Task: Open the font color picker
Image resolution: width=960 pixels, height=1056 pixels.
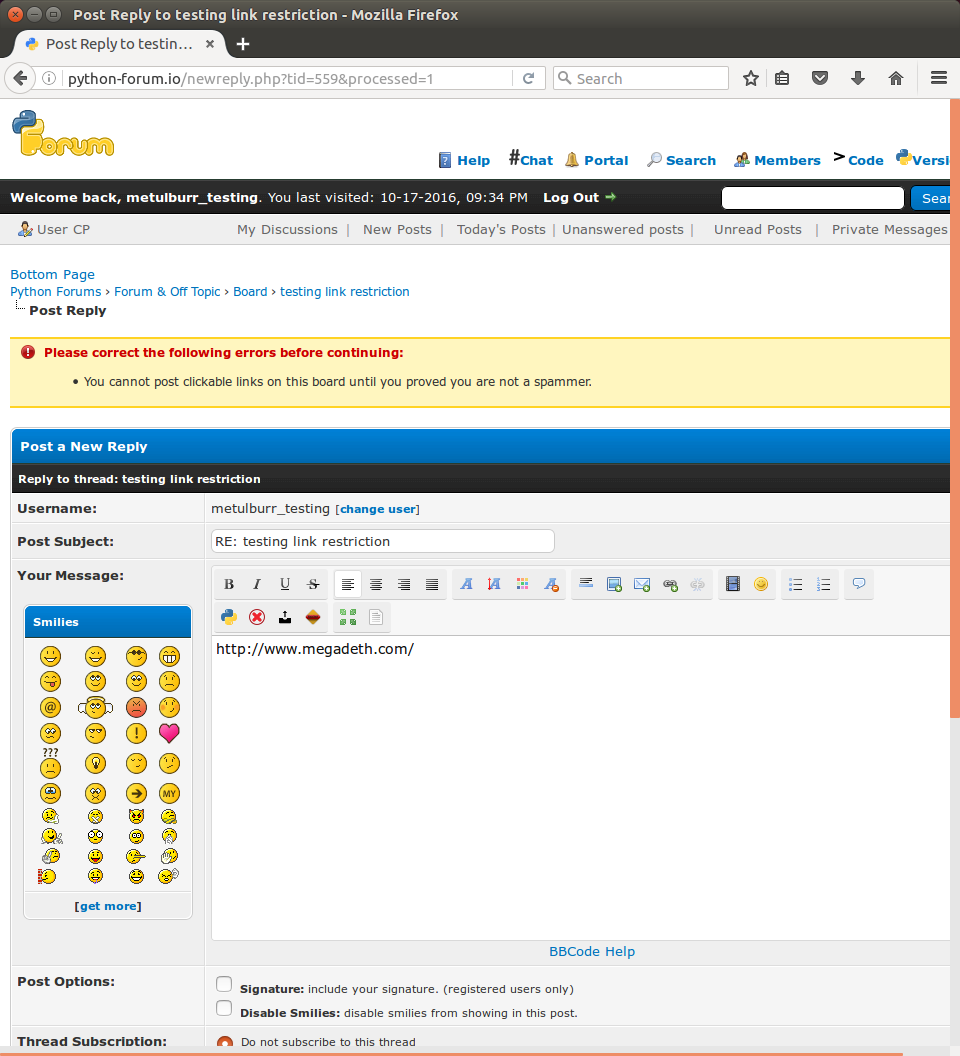Action: pyautogui.click(x=522, y=585)
